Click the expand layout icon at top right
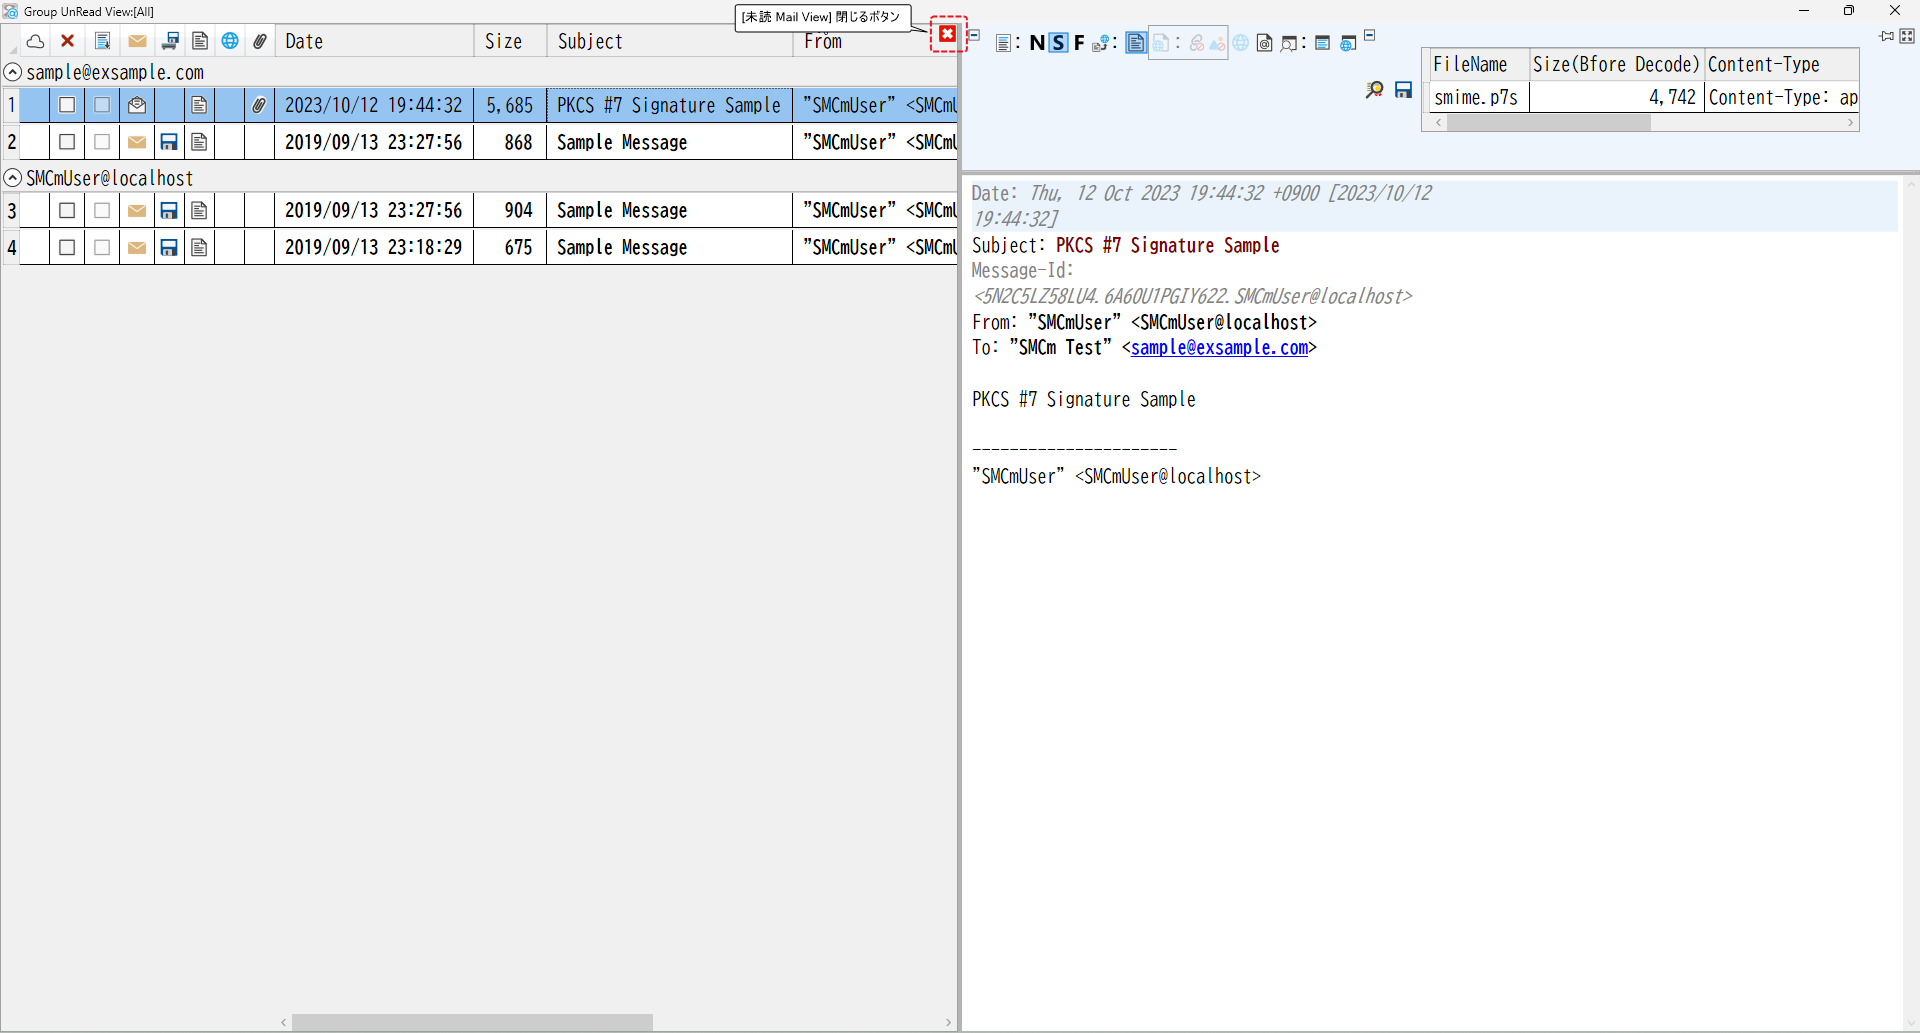Screen dimensions: 1920x1033 pyautogui.click(x=1907, y=36)
